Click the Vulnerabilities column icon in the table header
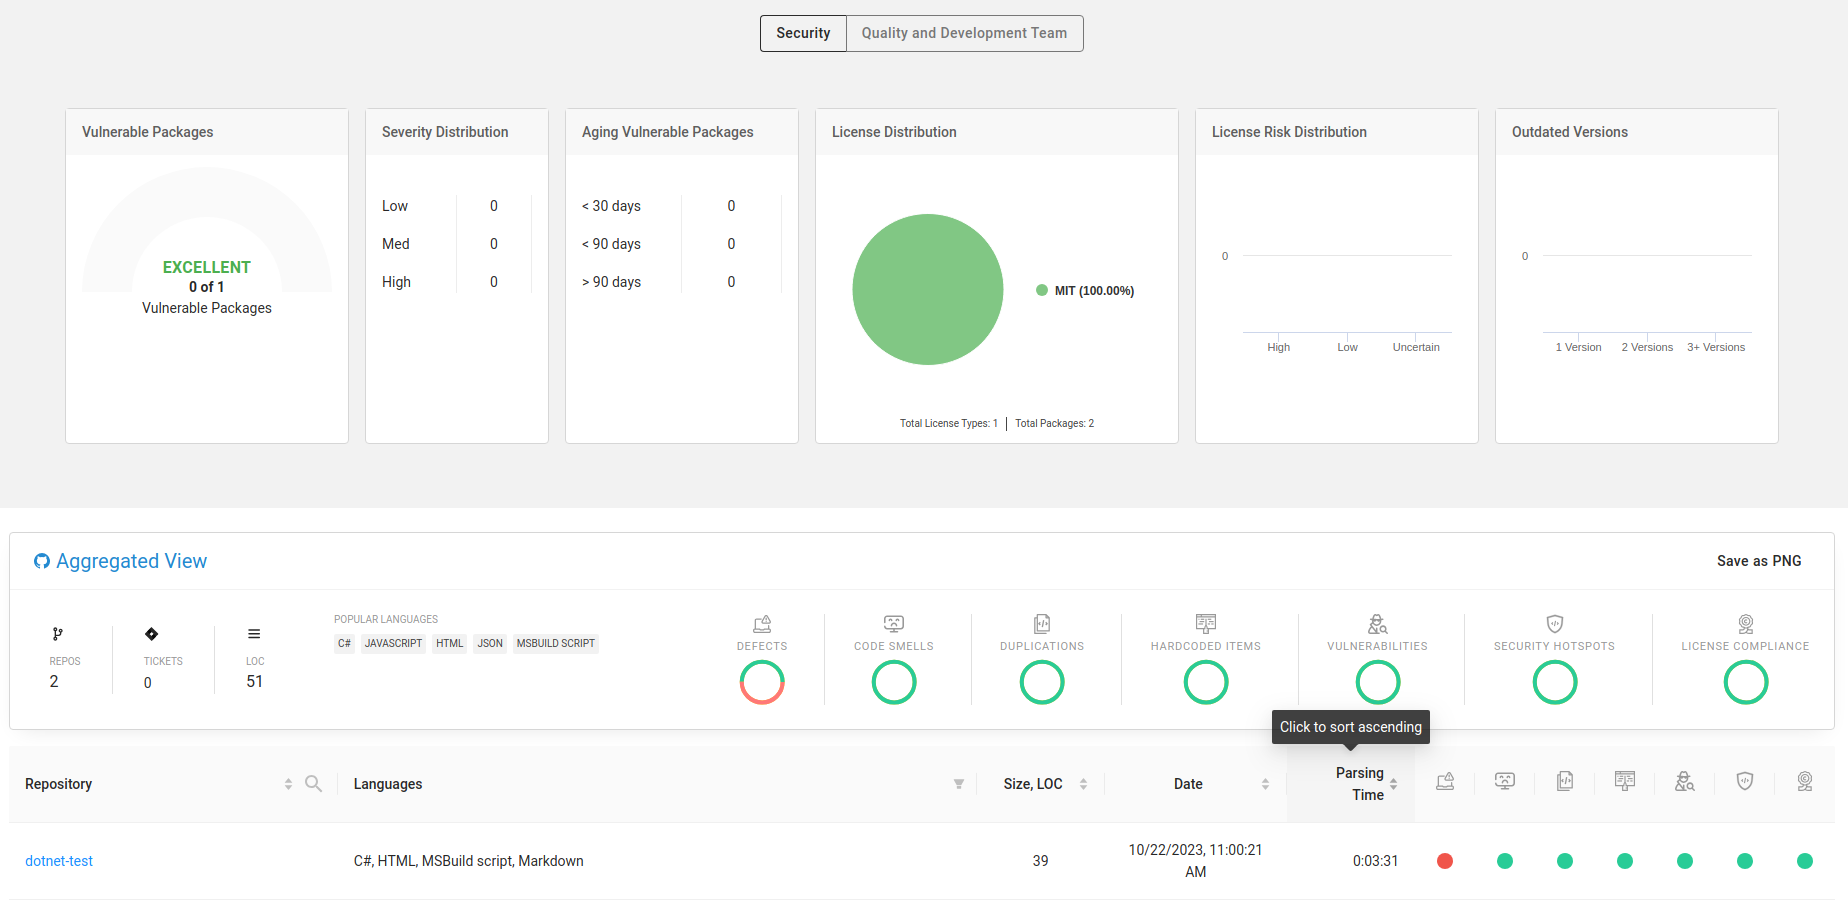Image resolution: width=1848 pixels, height=901 pixels. click(x=1685, y=782)
